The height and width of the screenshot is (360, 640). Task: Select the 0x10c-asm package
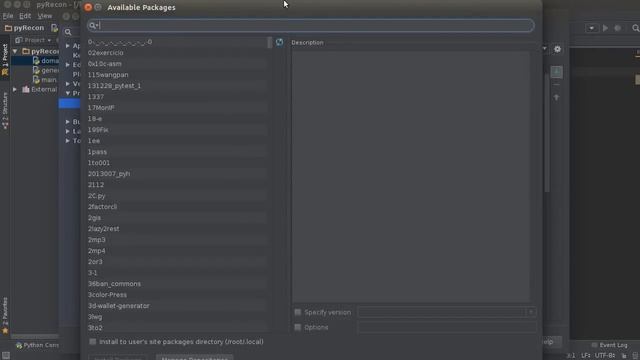coord(177,64)
